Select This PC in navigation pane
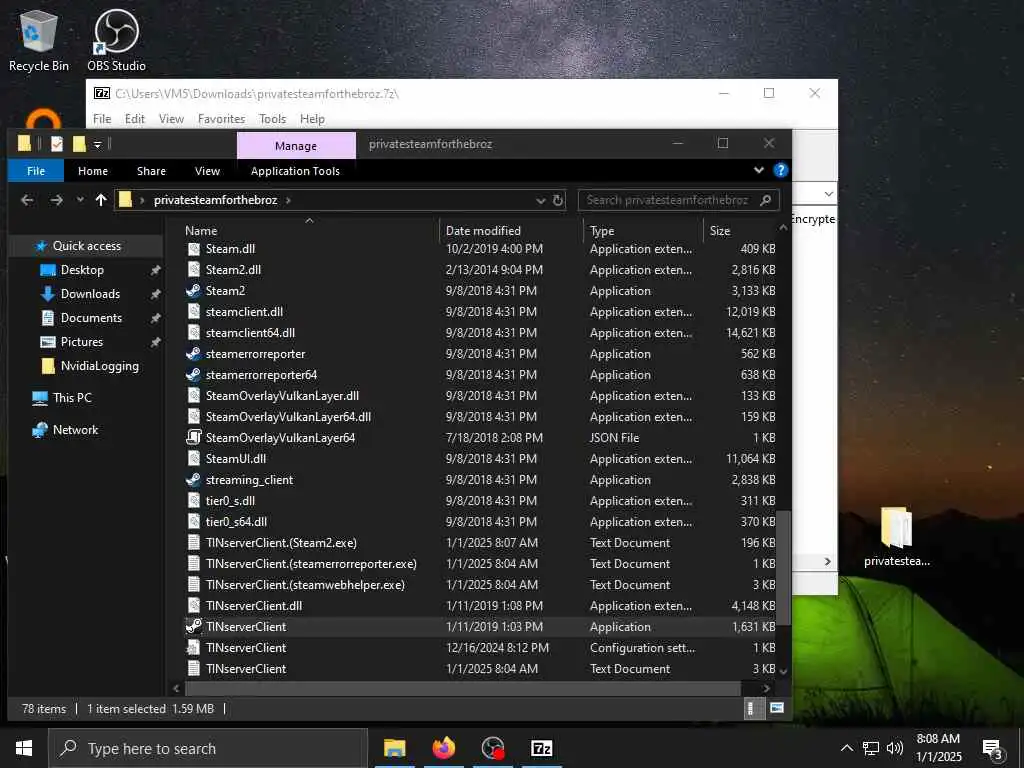Viewport: 1024px width, 768px height. 72,398
